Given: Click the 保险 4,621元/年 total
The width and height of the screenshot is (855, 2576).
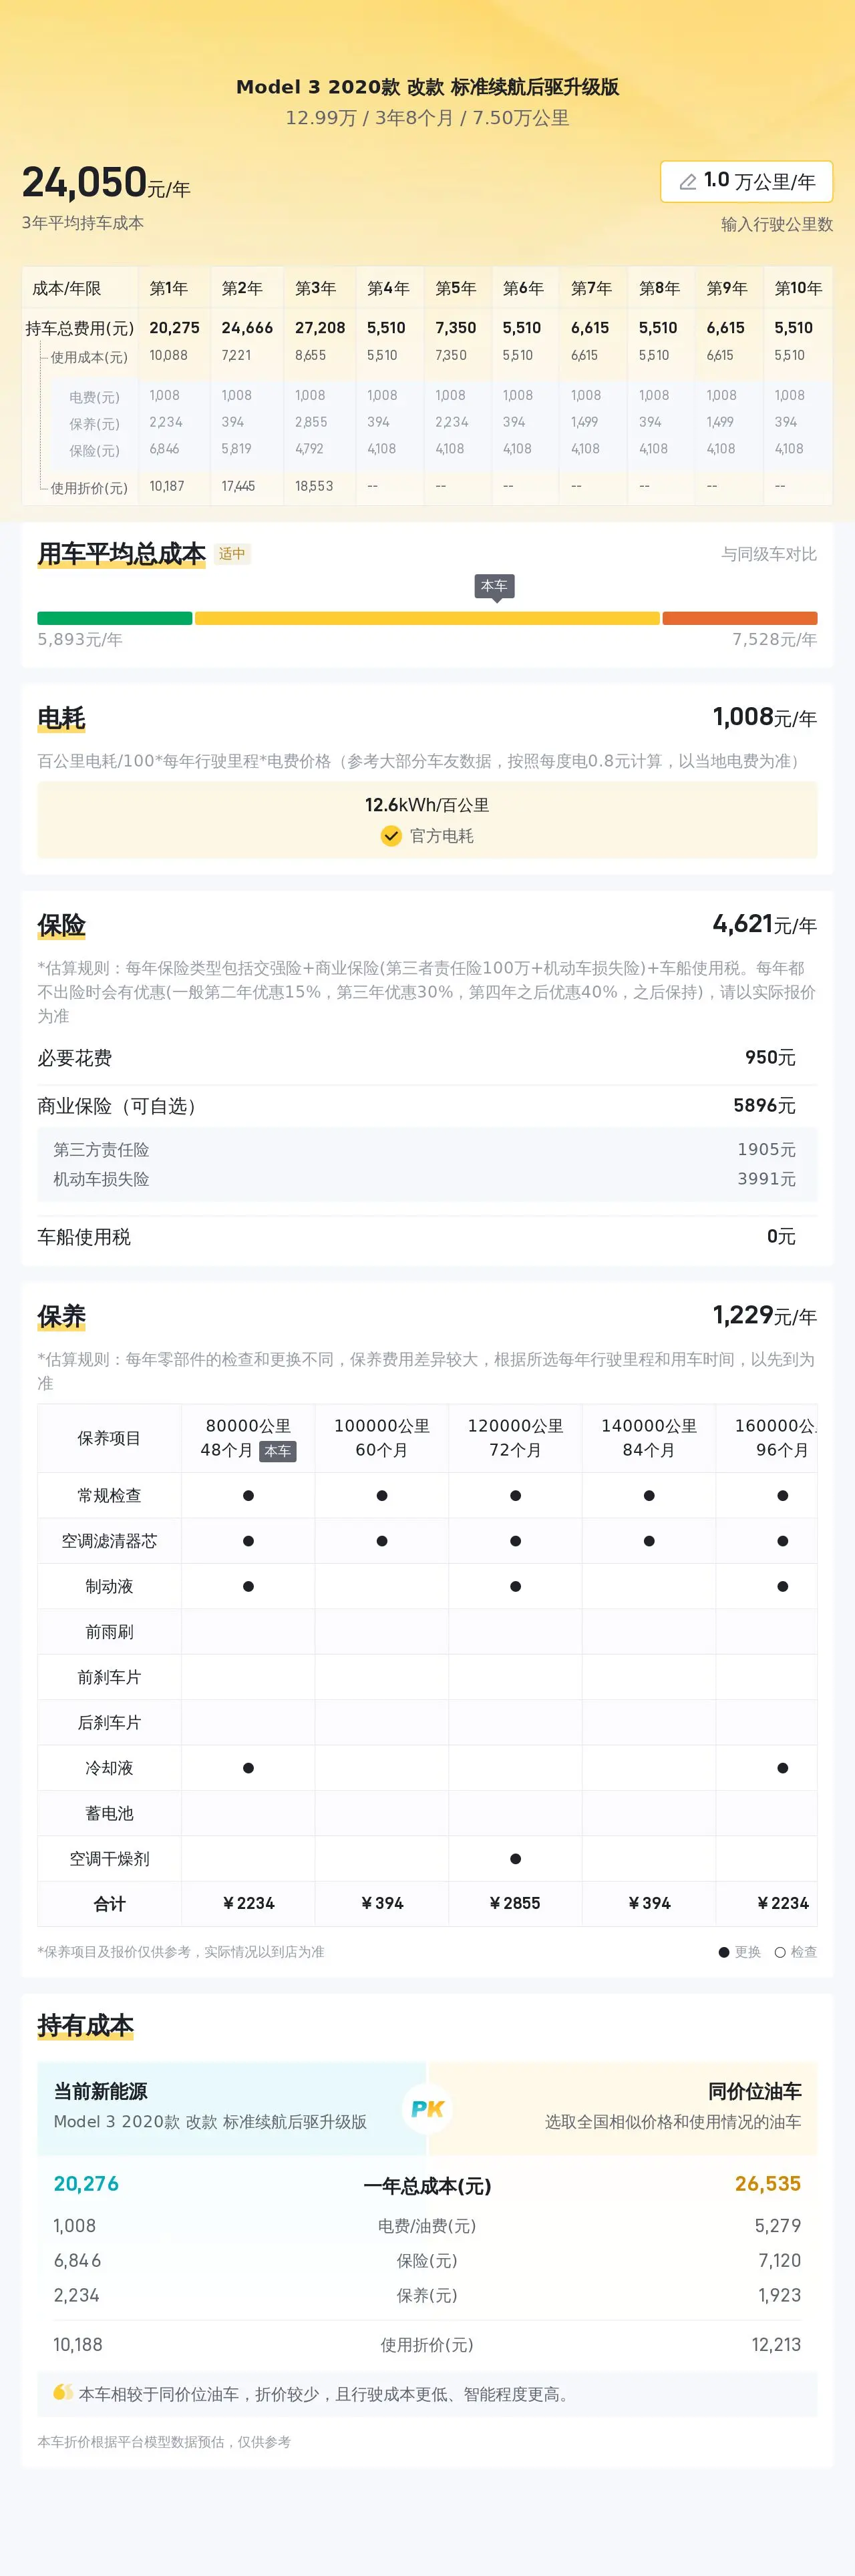Looking at the screenshot, I should coord(765,924).
